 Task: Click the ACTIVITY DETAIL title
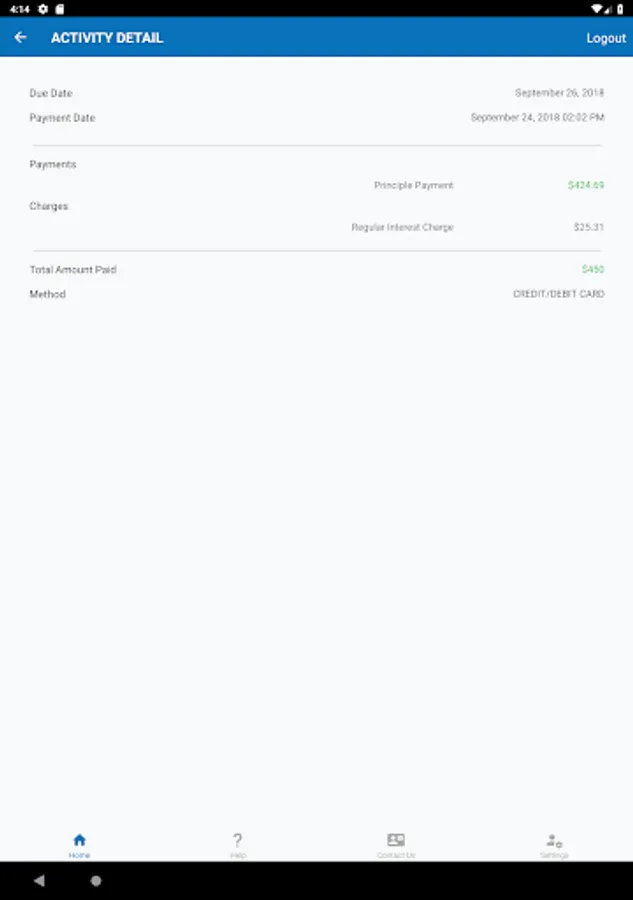[x=107, y=38]
